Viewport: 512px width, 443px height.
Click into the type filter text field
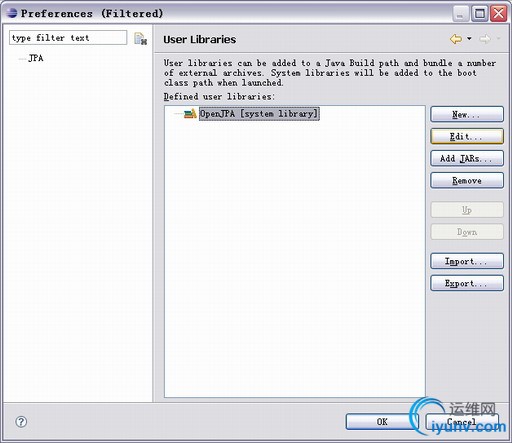(68, 38)
